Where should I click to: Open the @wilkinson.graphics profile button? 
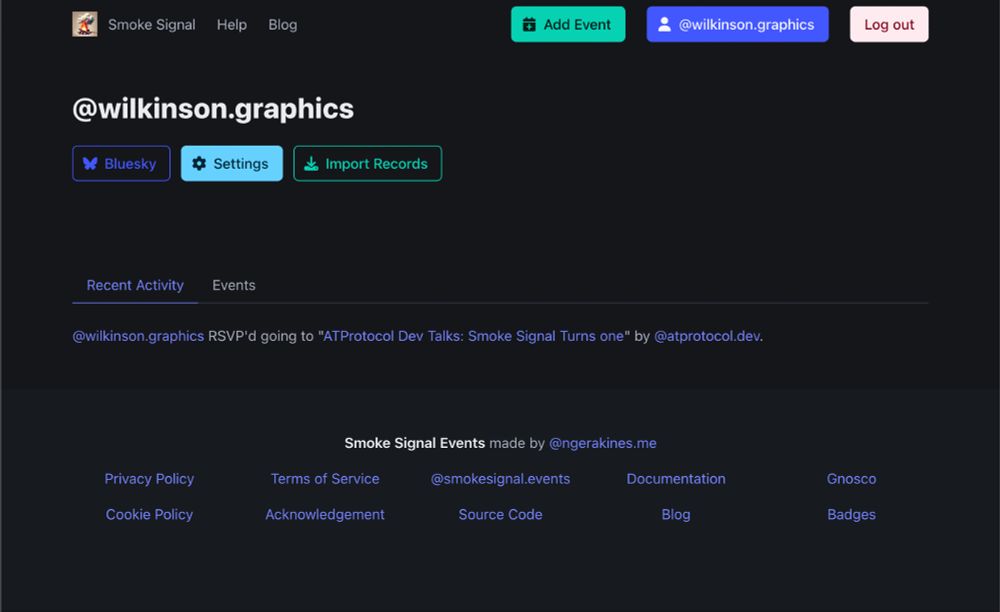[737, 24]
